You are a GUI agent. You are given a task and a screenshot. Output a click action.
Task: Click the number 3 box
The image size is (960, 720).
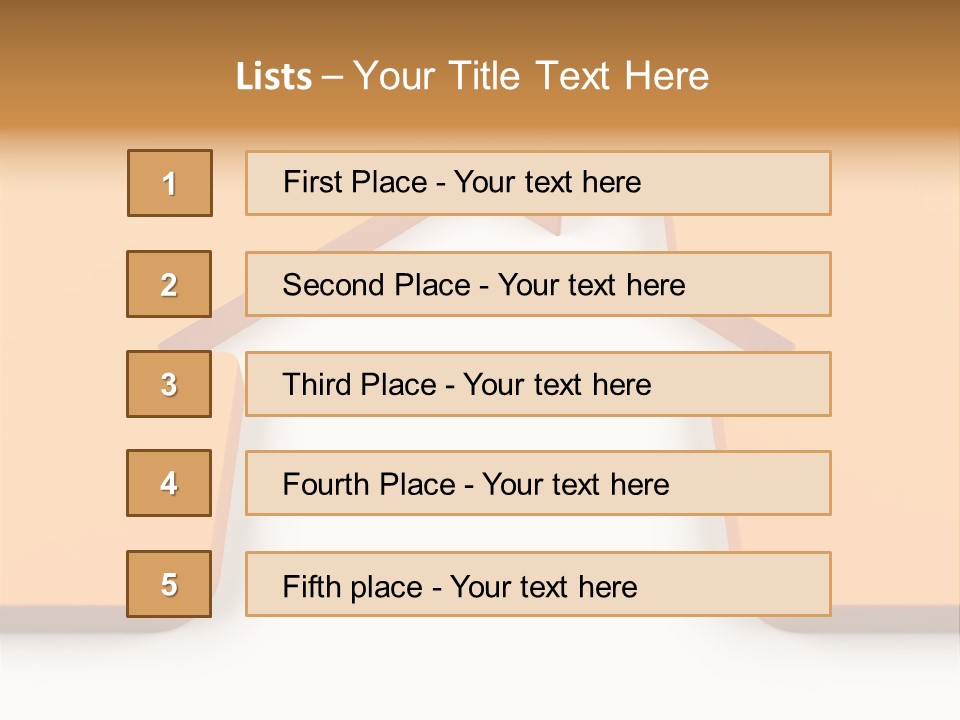pos(169,384)
